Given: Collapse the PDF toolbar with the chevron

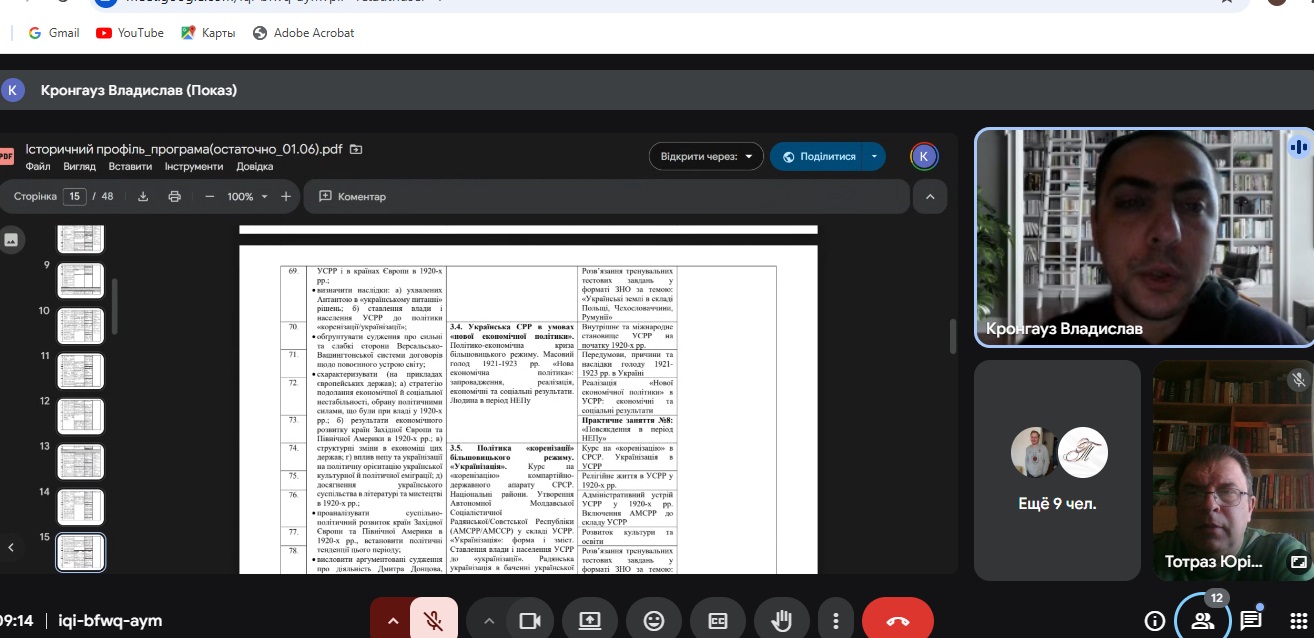Looking at the screenshot, I should point(930,197).
